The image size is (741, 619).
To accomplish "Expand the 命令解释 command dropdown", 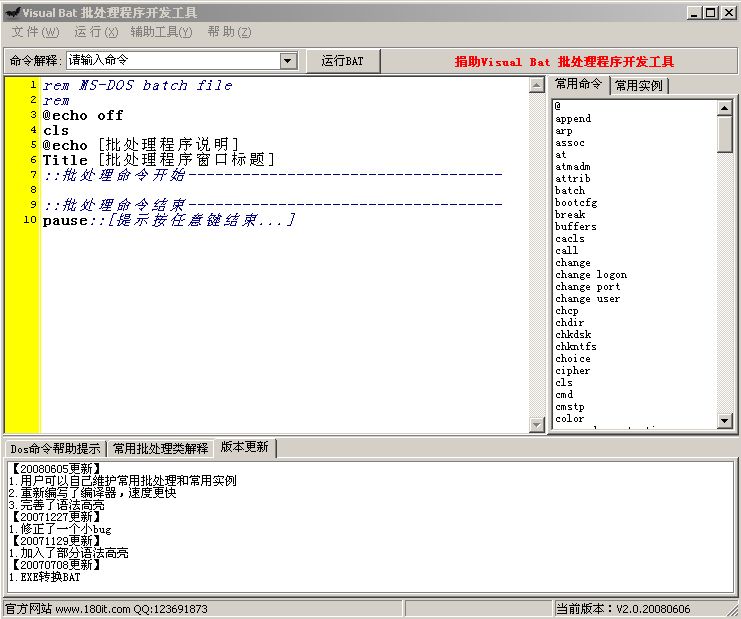I will coord(288,61).
